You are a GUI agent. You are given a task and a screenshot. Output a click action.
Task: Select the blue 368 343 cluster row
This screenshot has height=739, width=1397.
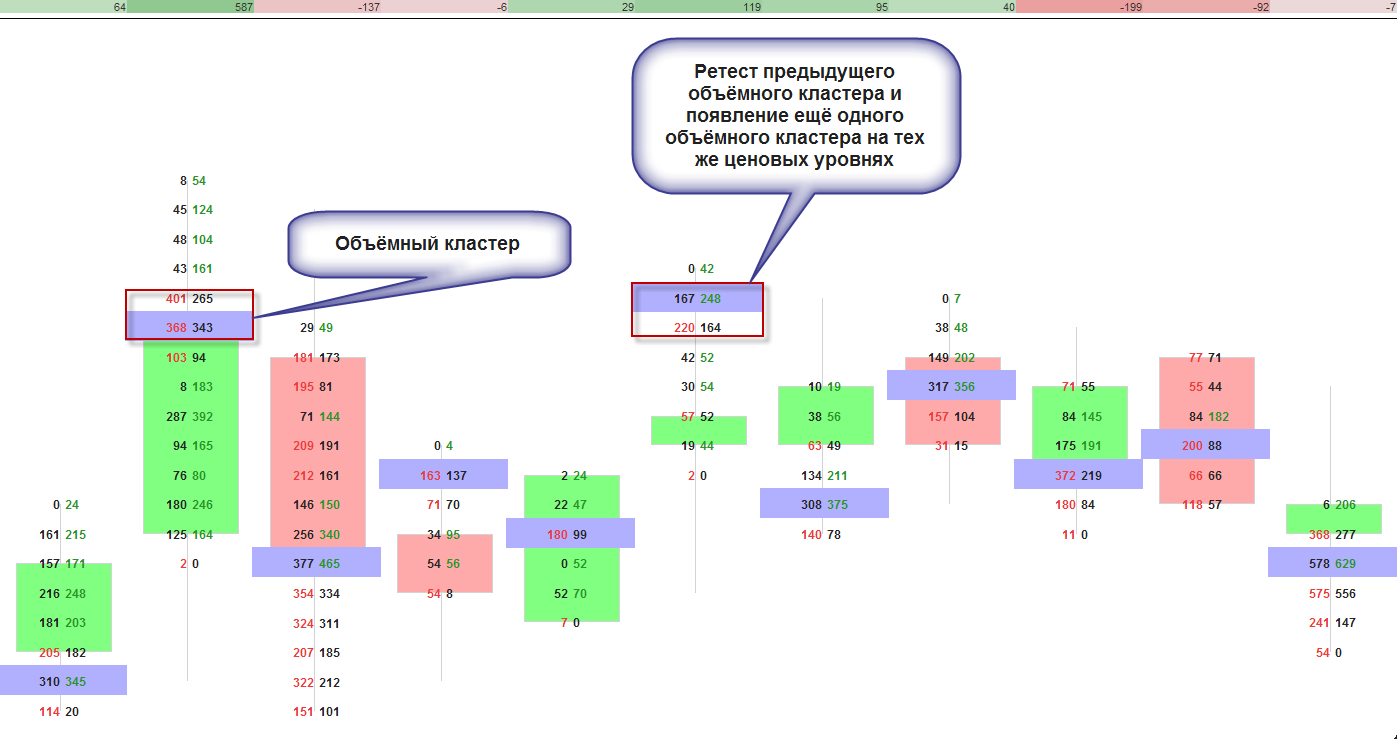click(189, 327)
